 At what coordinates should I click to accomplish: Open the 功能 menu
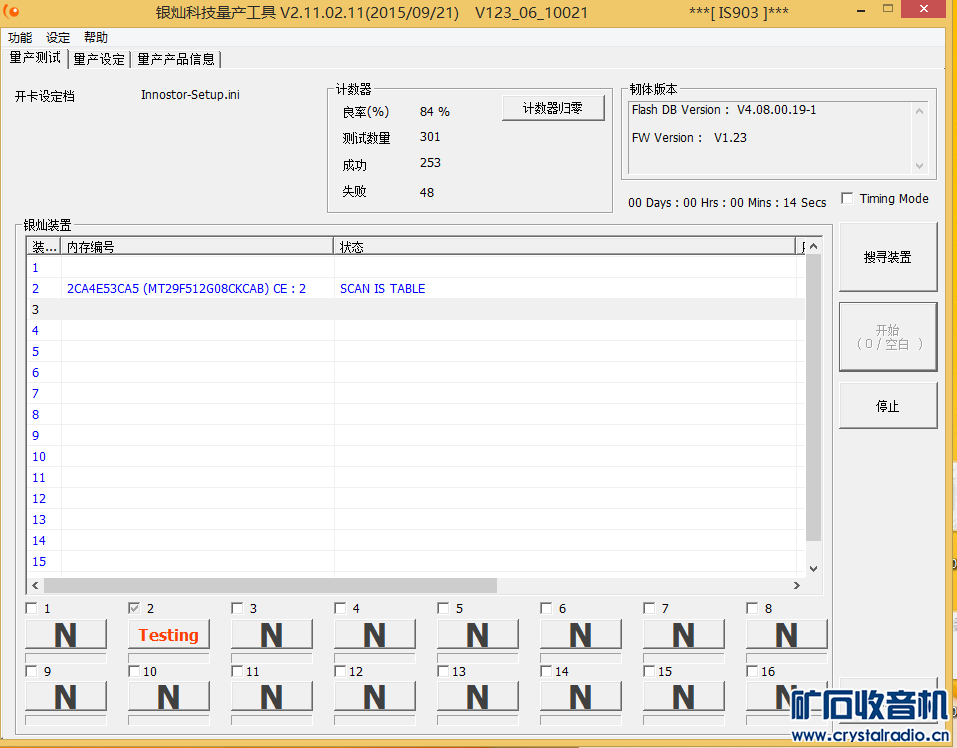point(20,37)
